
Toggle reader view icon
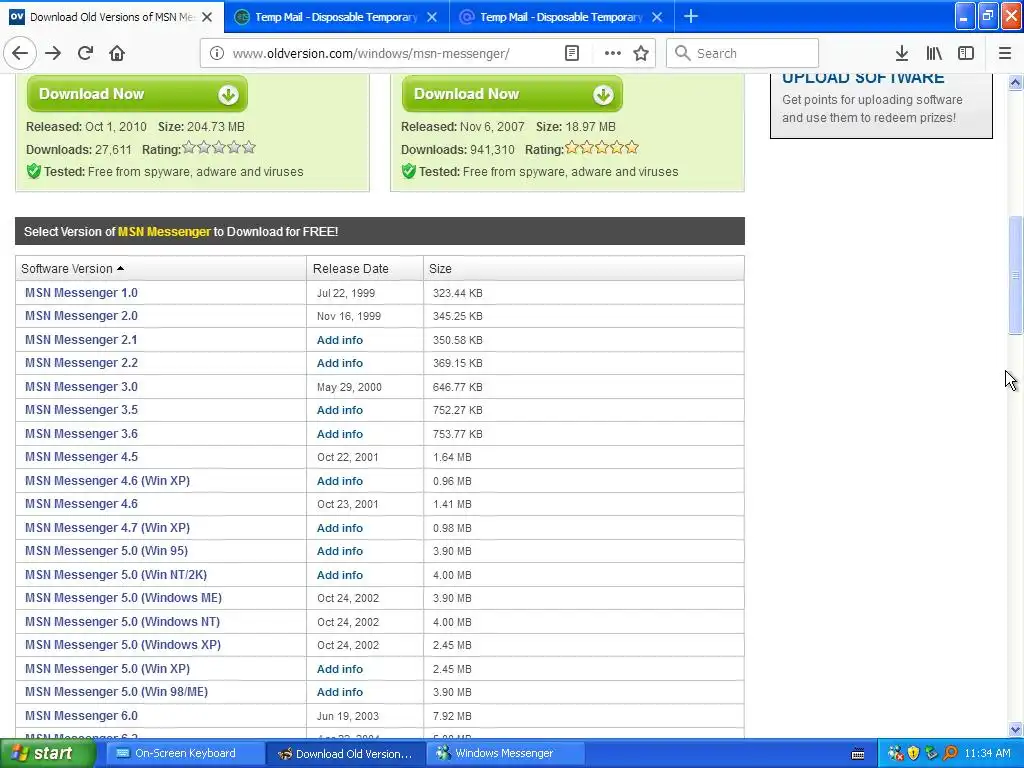(571, 54)
